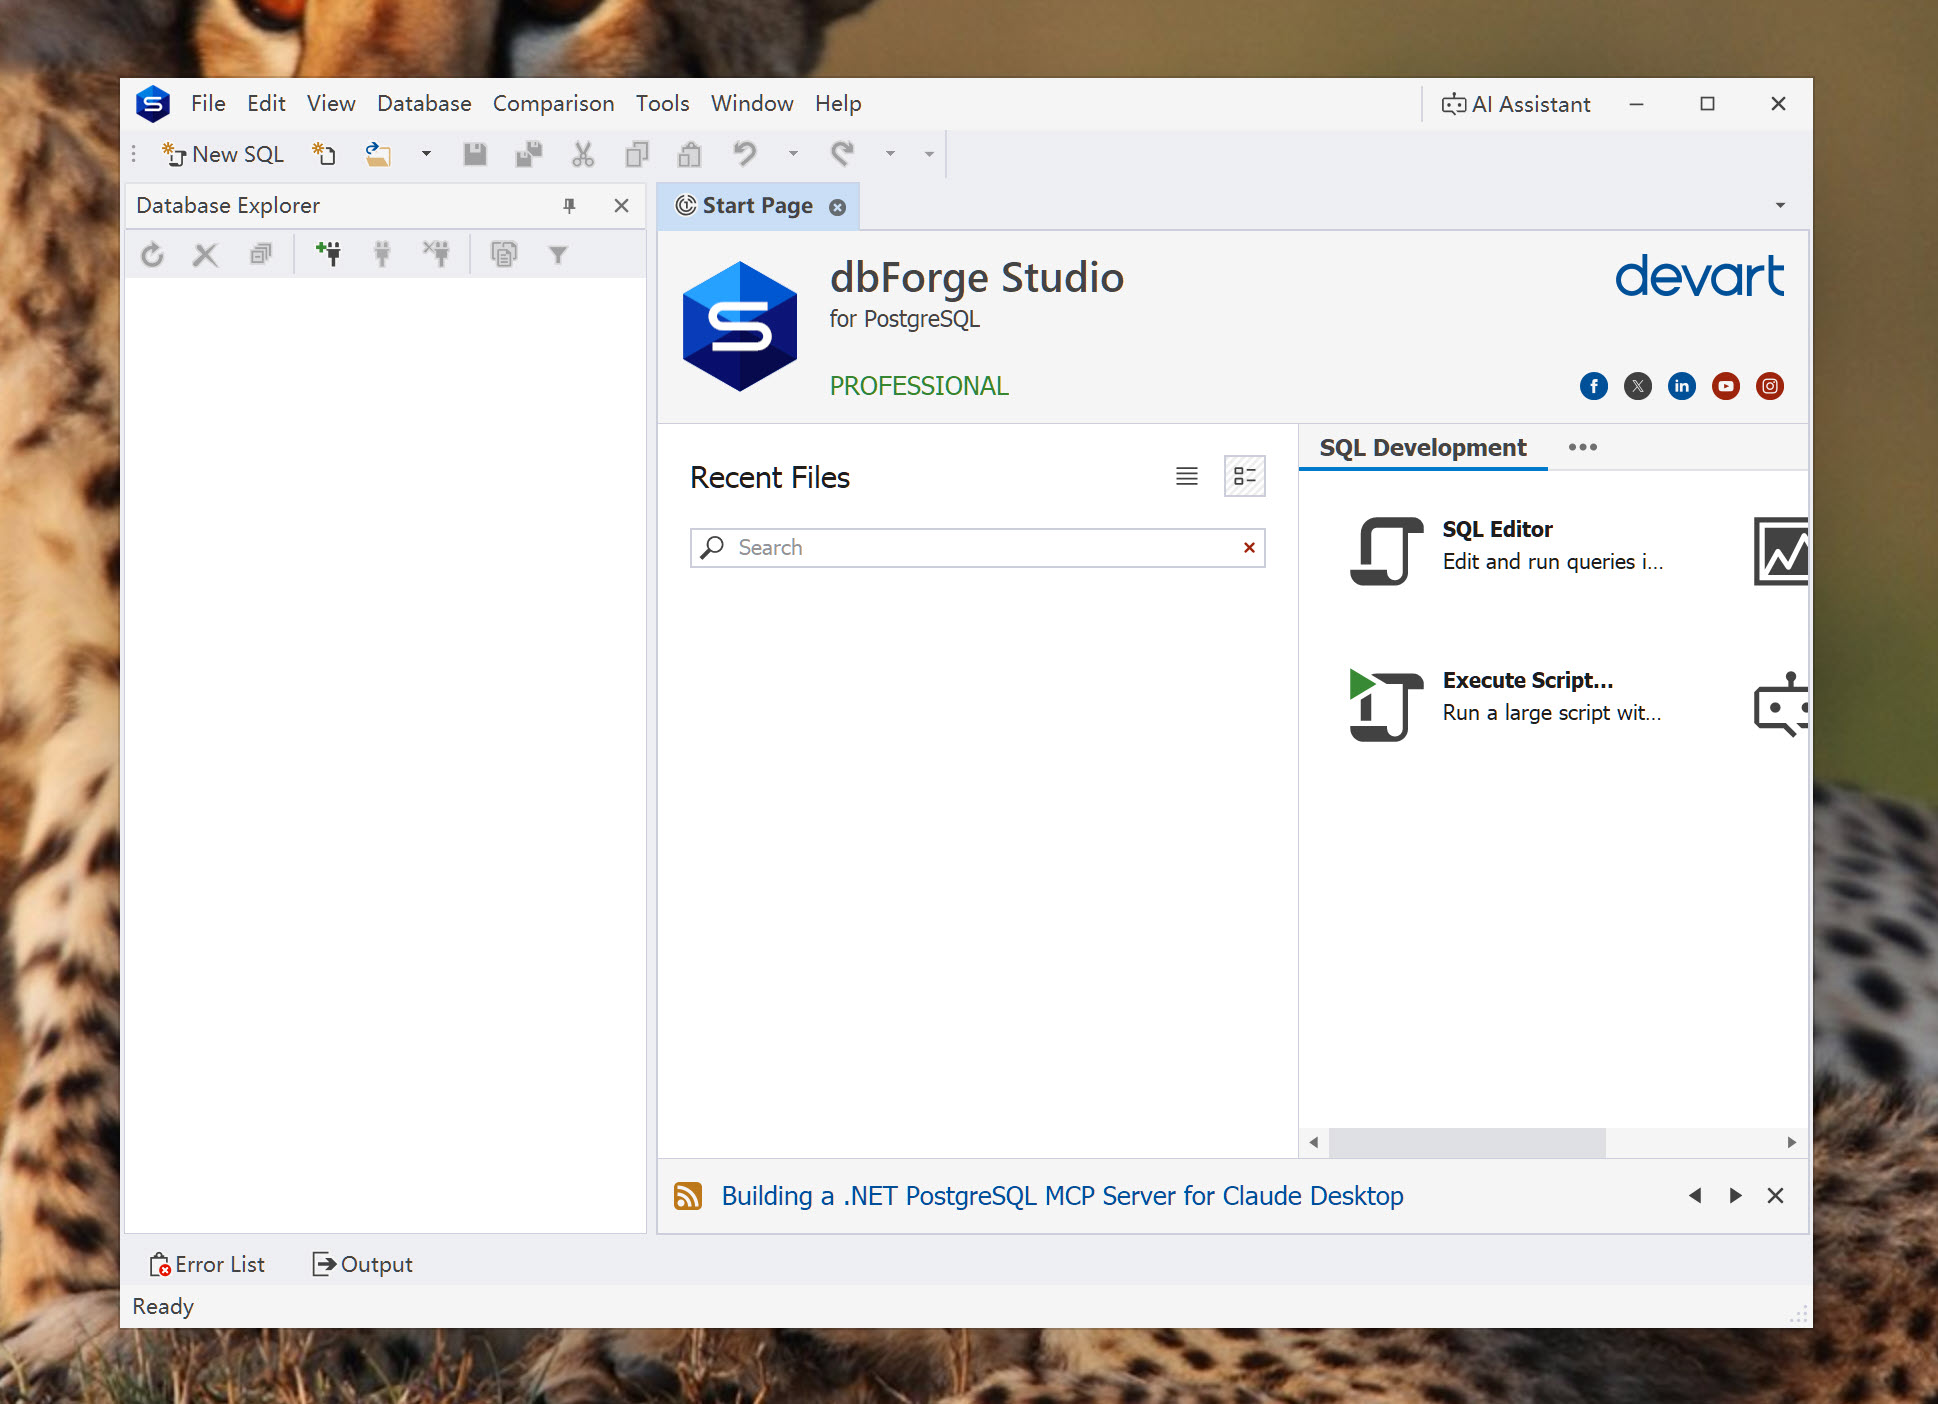Click the filter funnel icon in Database Explorer

click(x=558, y=255)
